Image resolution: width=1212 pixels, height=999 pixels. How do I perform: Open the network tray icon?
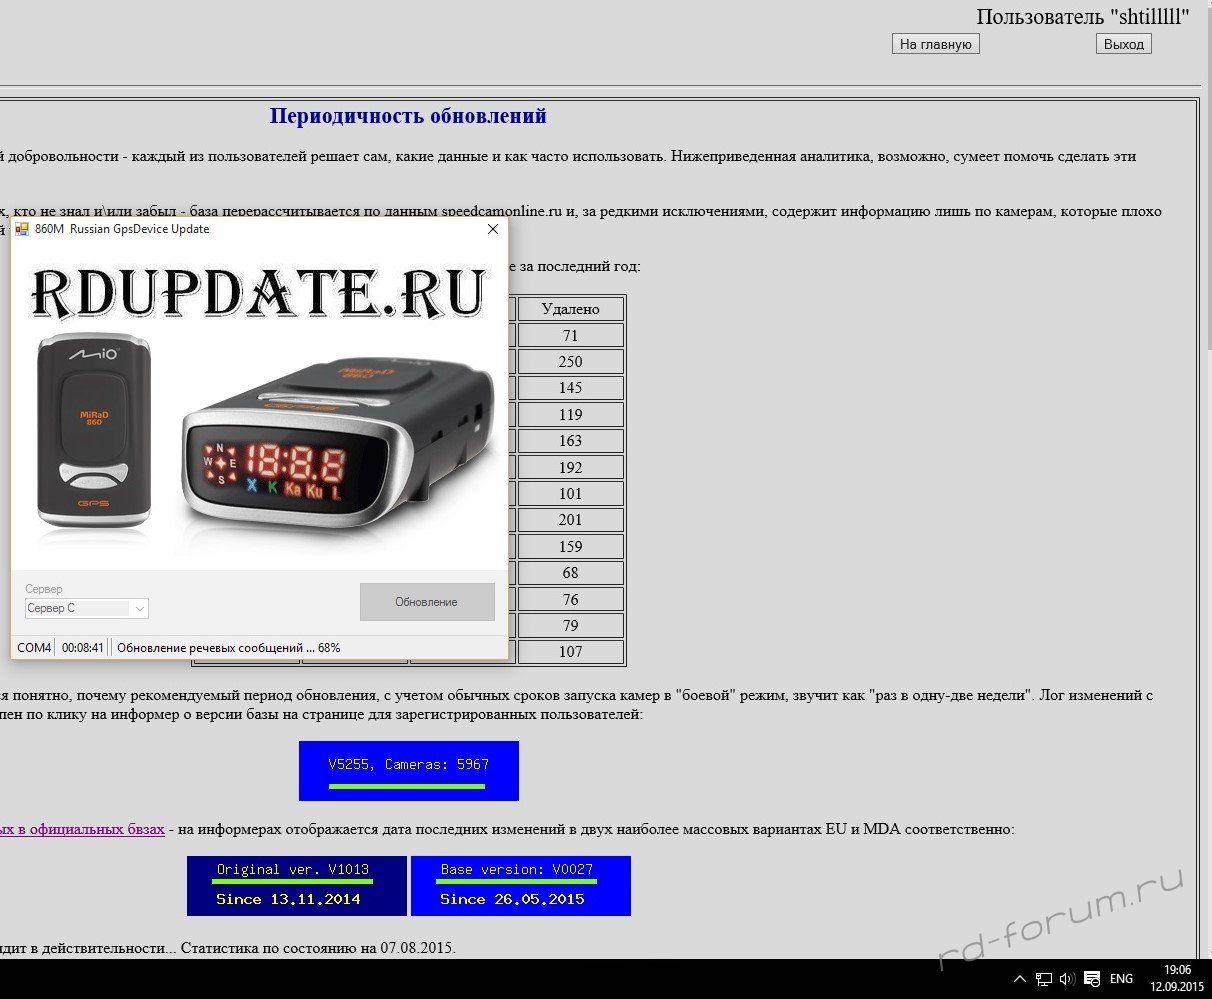pos(1044,979)
